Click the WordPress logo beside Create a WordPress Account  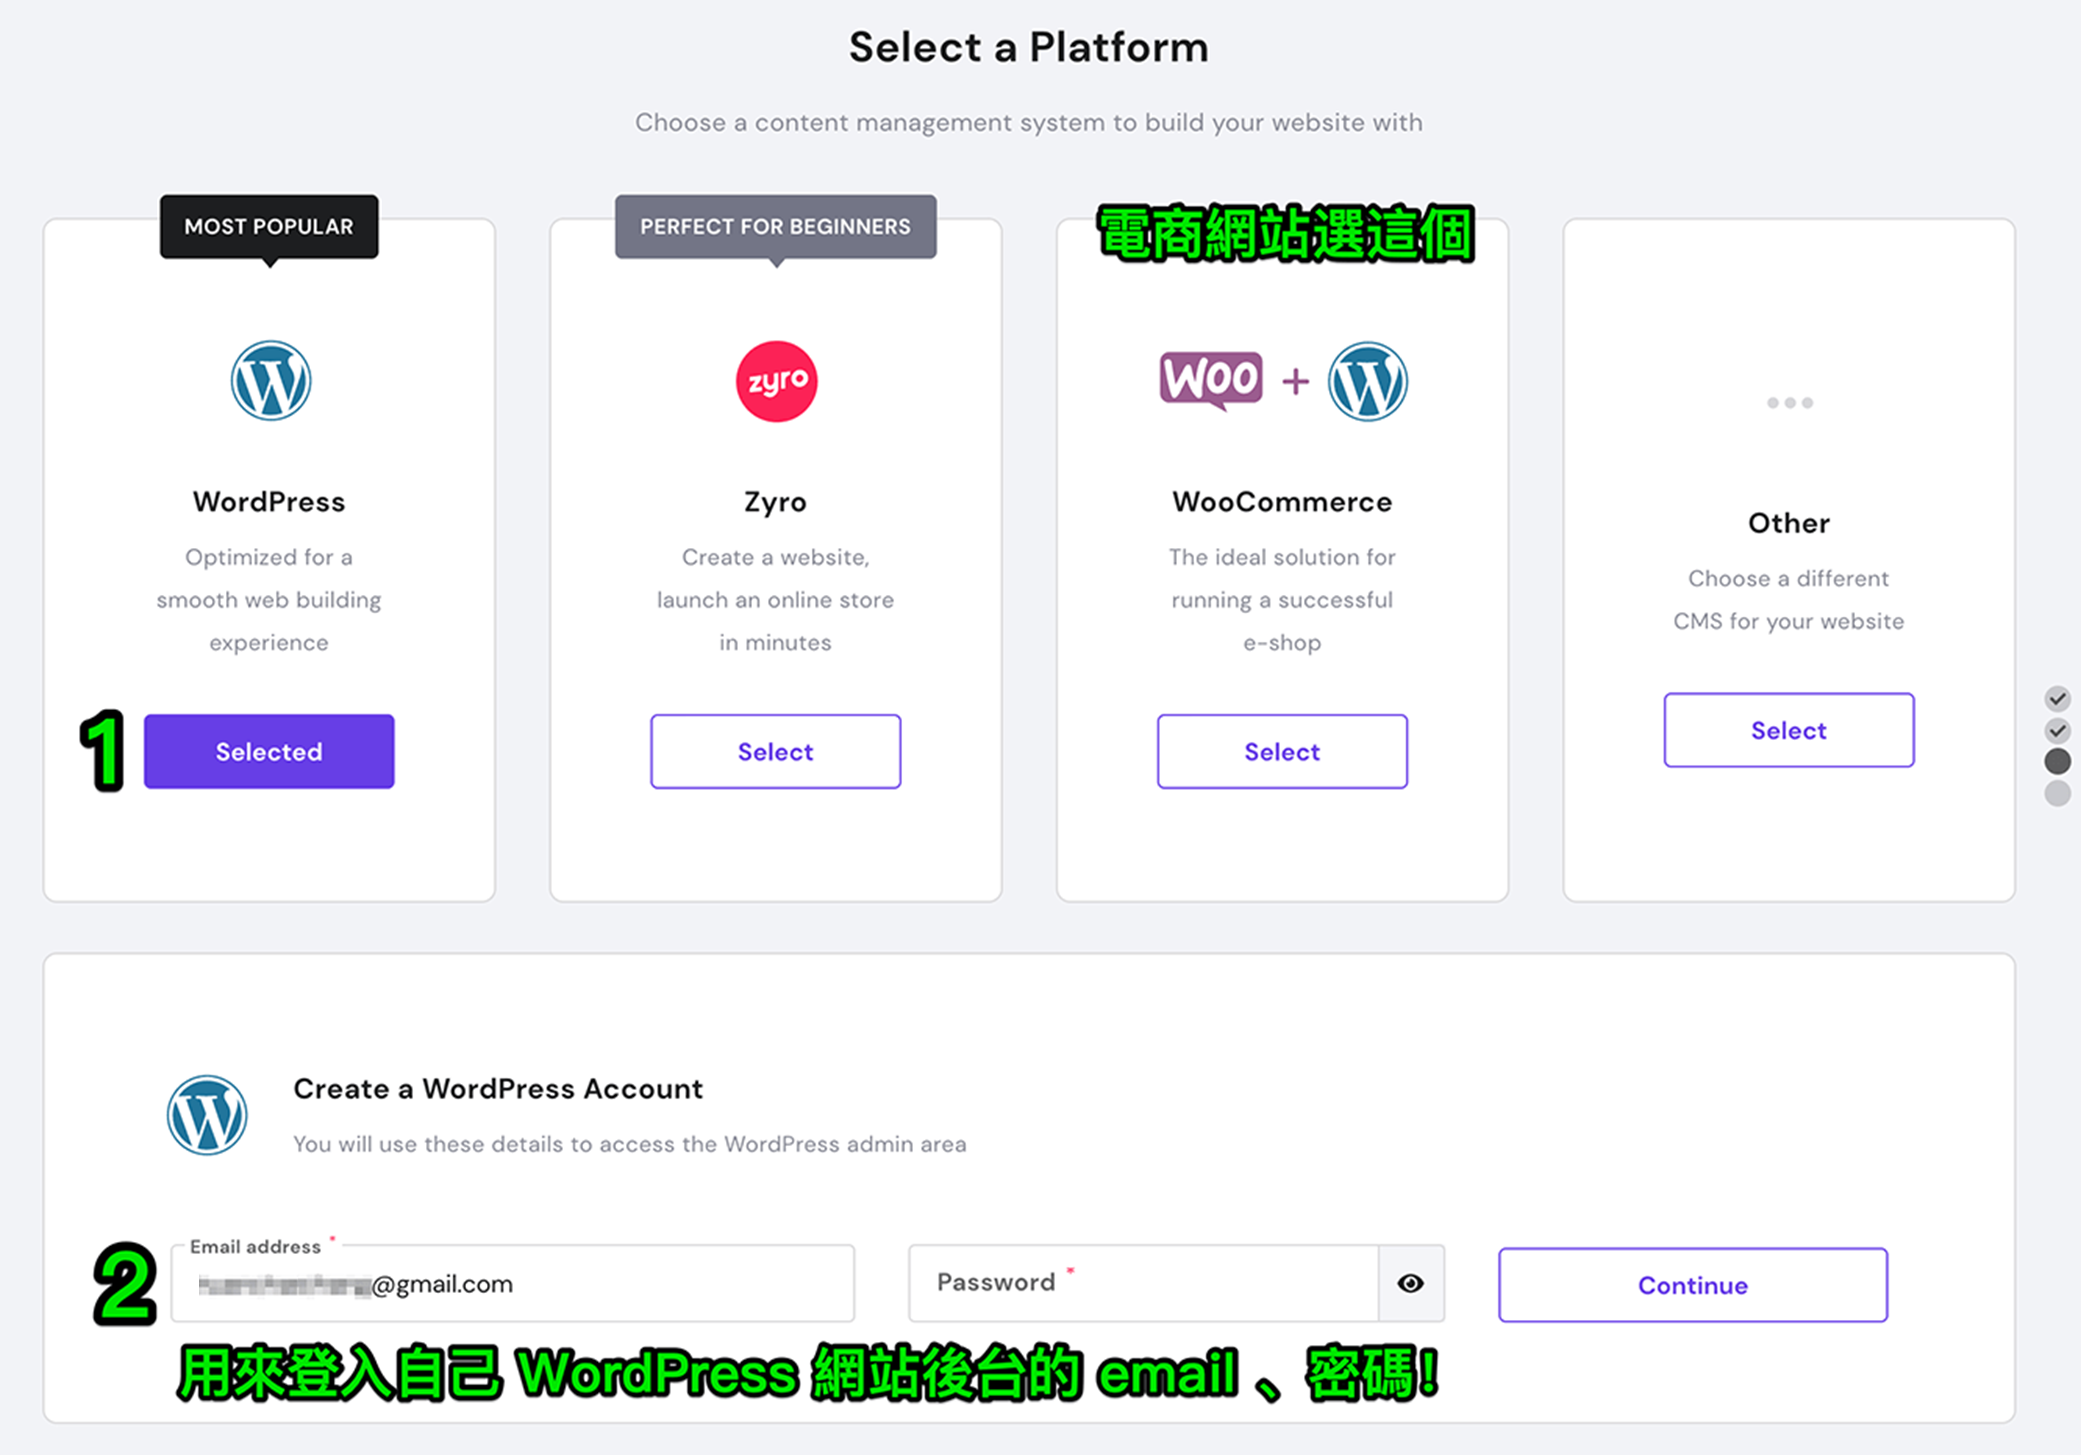(x=207, y=1115)
